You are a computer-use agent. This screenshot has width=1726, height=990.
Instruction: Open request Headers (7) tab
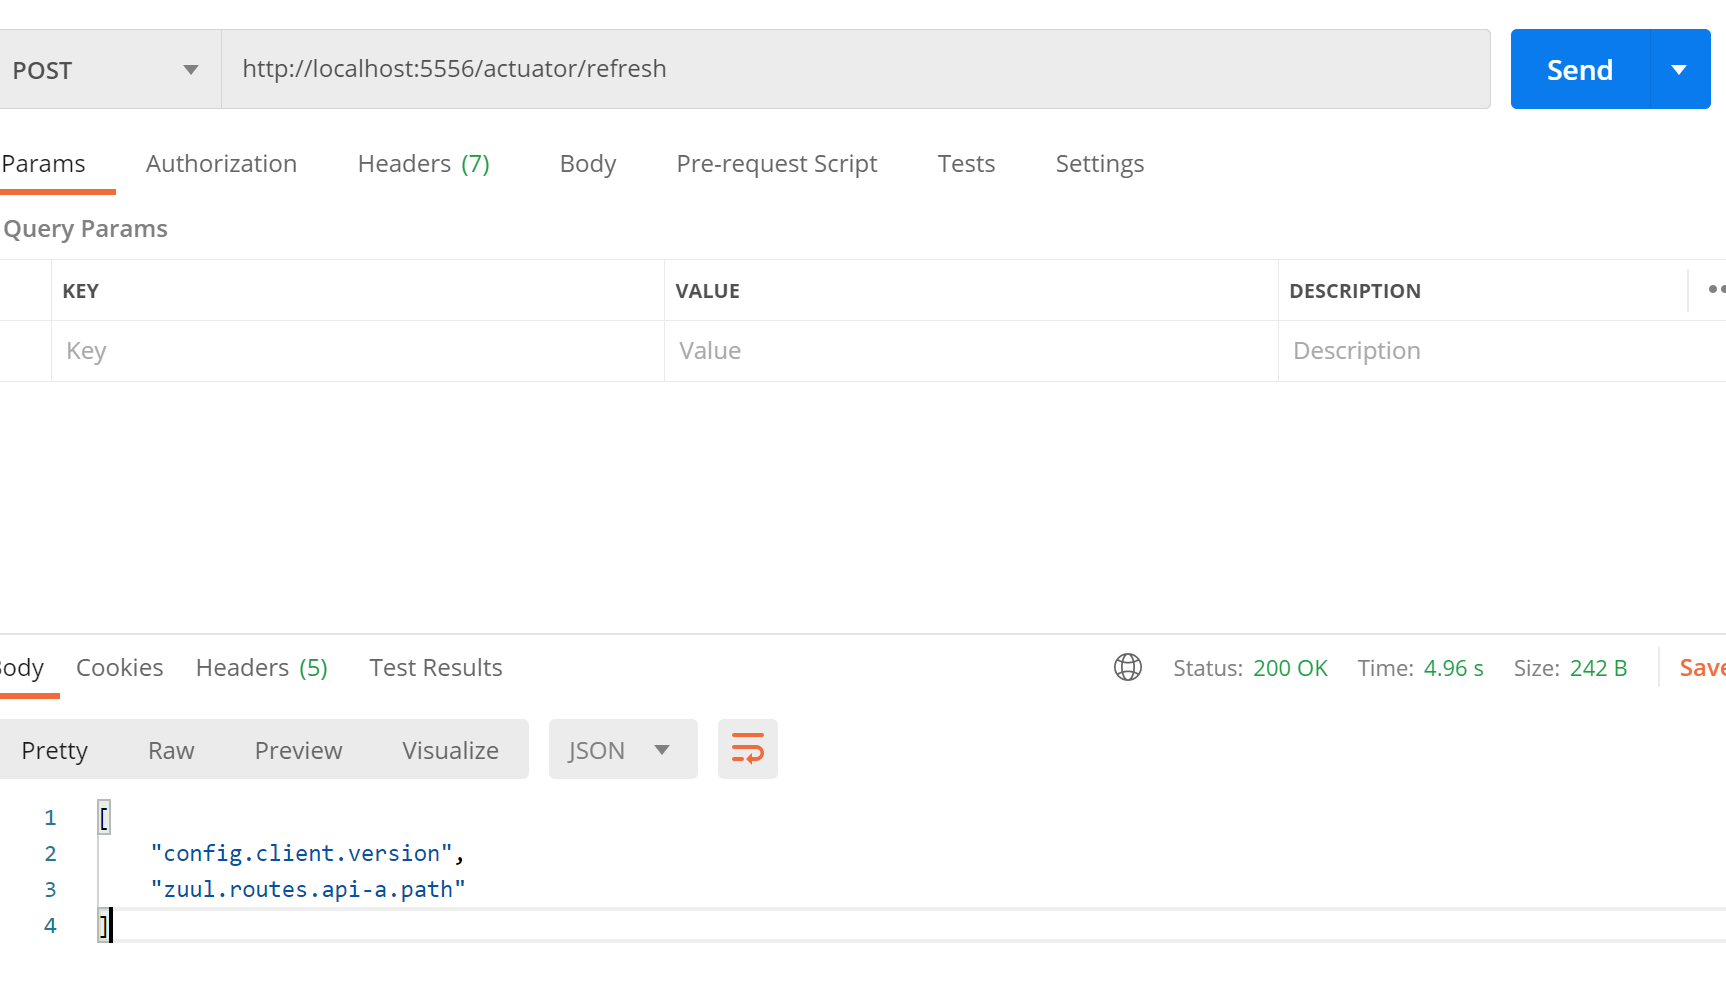(x=424, y=164)
